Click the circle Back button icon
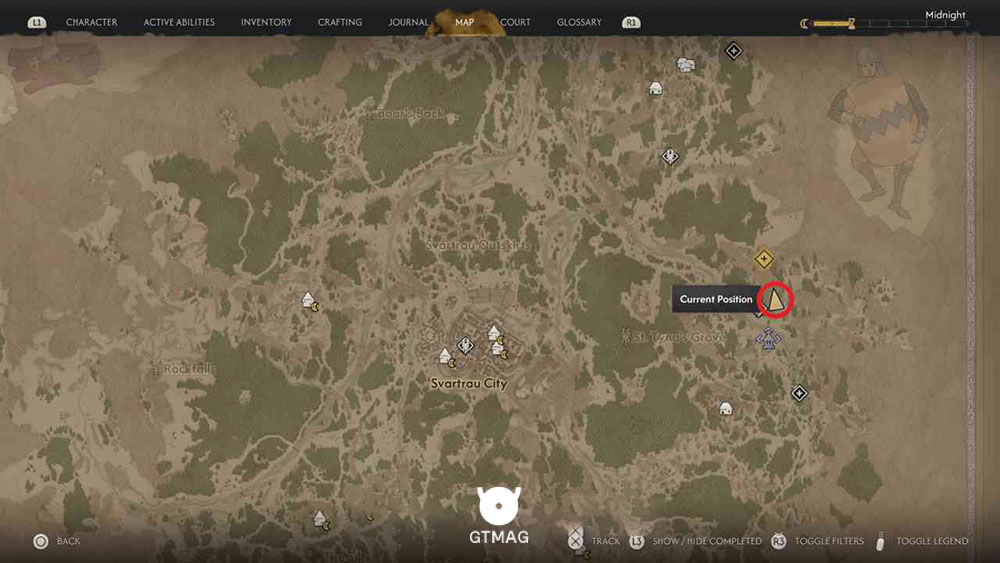1000x563 pixels. coord(41,541)
